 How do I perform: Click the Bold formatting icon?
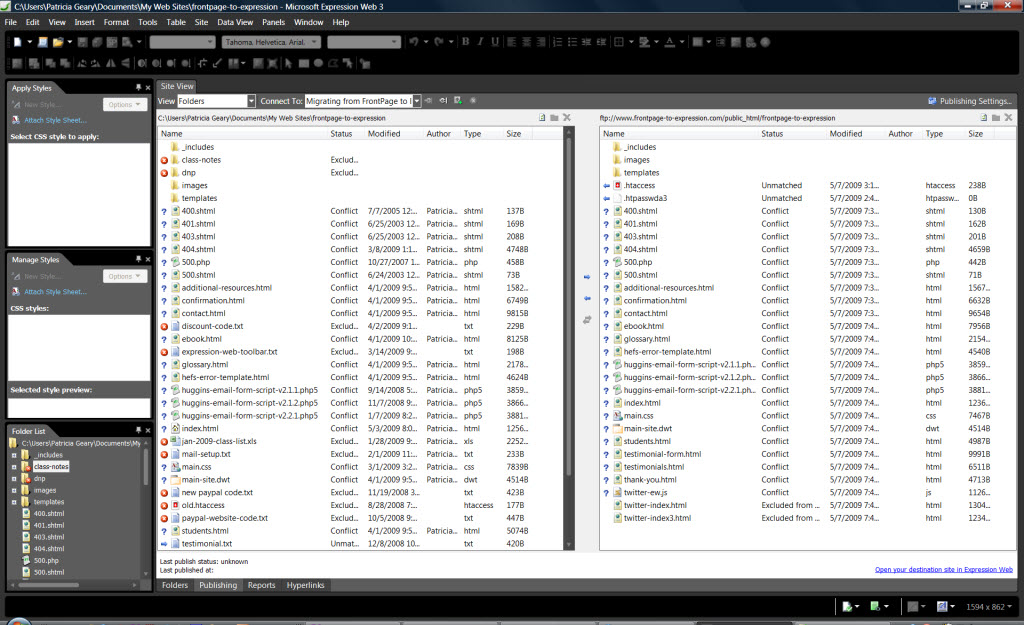tap(466, 42)
